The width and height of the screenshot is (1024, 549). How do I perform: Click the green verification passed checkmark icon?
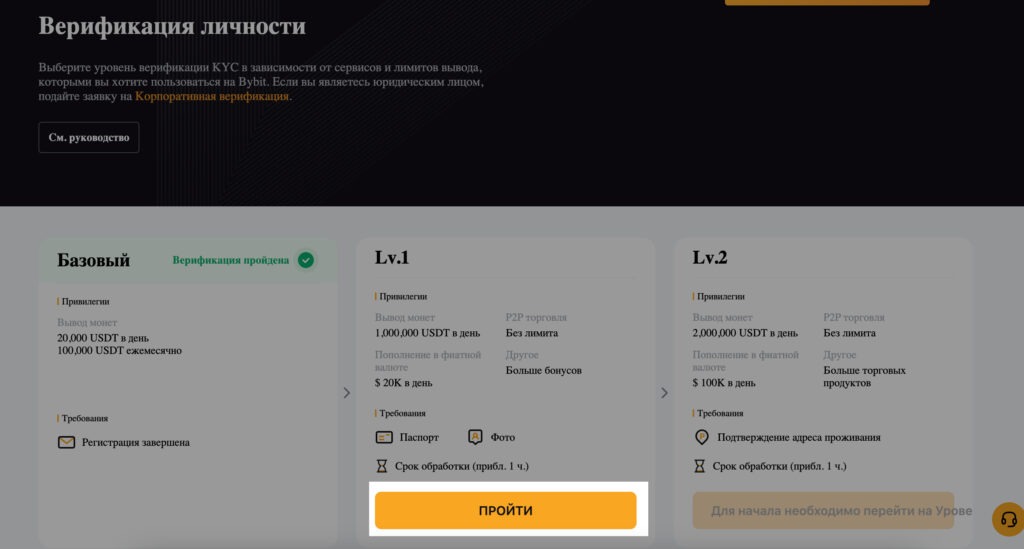click(x=306, y=260)
